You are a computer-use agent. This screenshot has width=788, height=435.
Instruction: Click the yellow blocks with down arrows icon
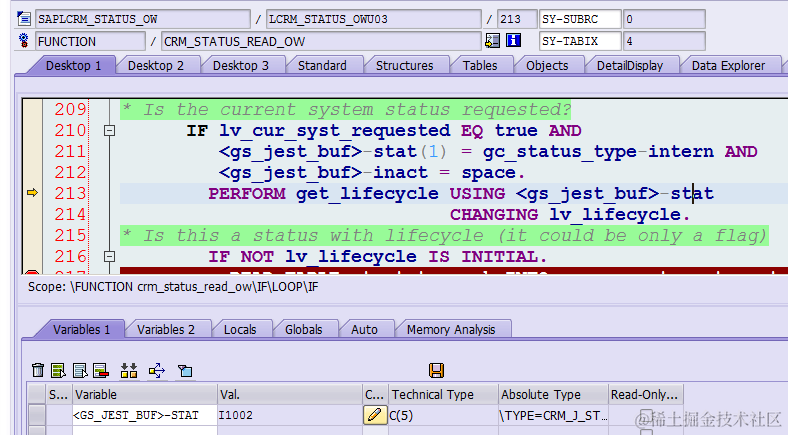(x=129, y=371)
